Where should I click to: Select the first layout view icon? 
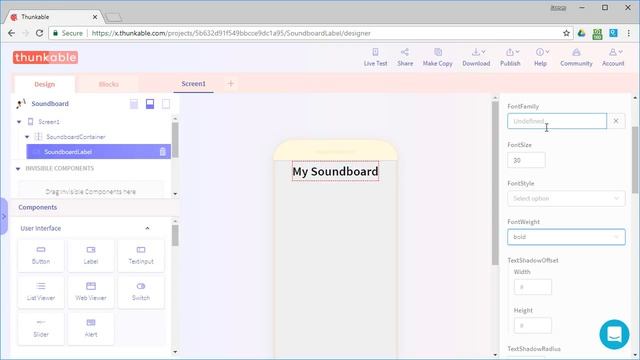pos(134,104)
